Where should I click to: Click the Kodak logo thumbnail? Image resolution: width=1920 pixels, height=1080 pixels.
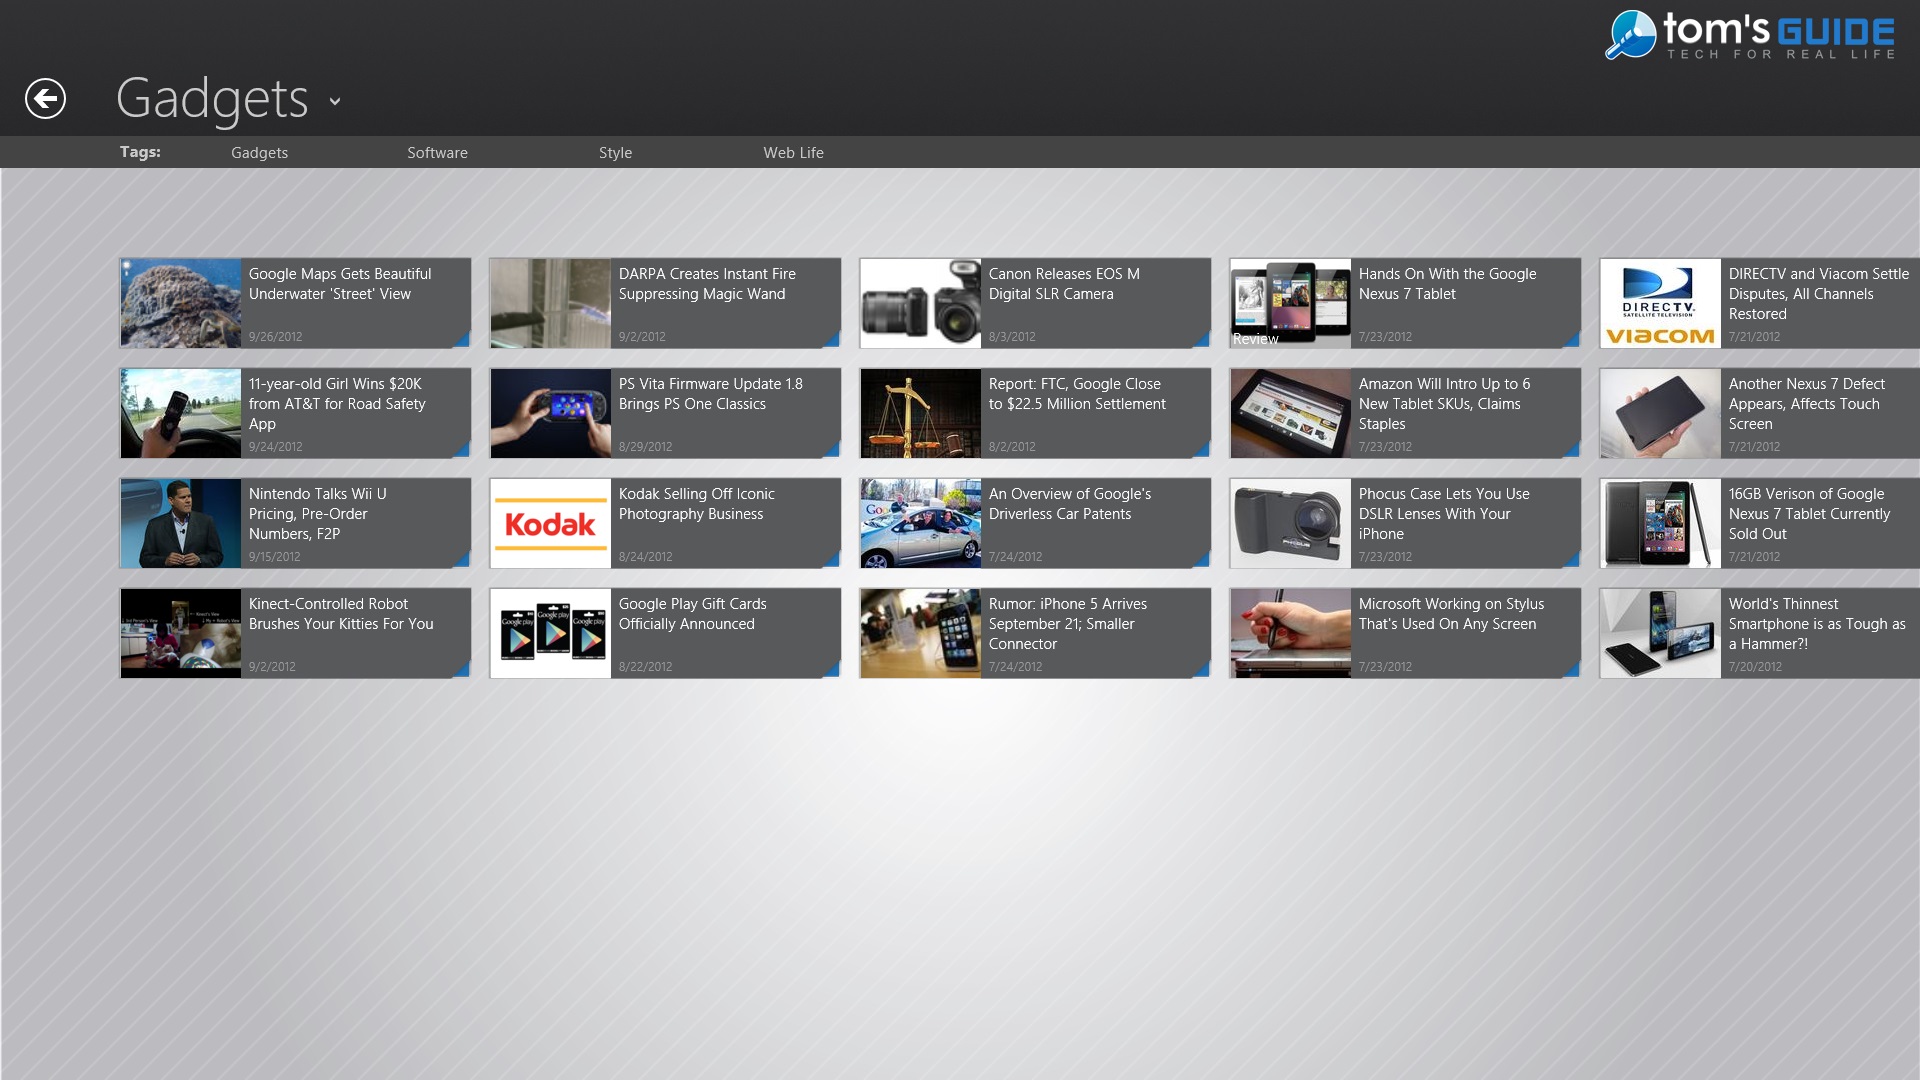[550, 523]
